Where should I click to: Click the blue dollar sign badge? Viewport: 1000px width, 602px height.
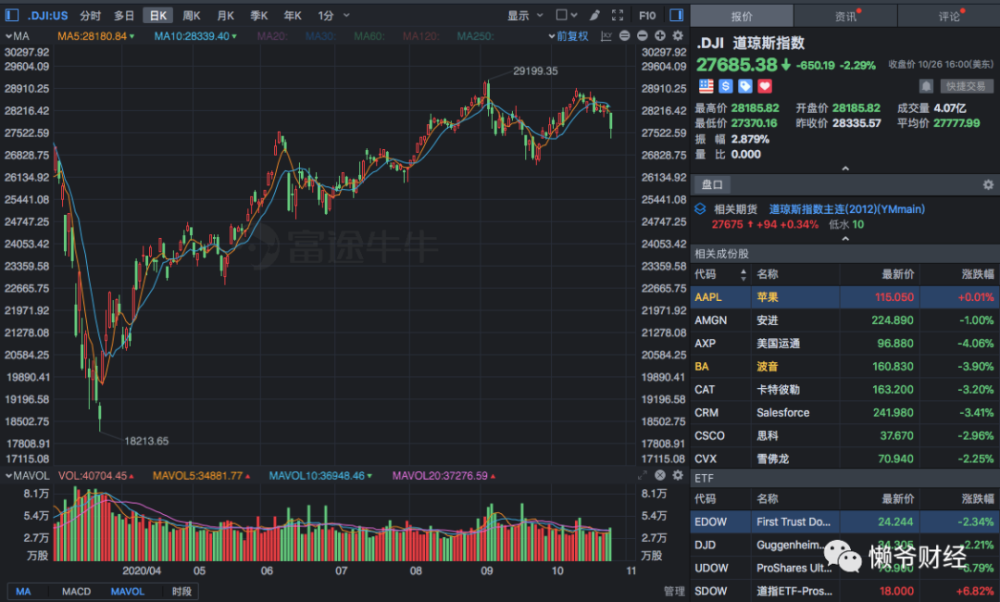(726, 86)
